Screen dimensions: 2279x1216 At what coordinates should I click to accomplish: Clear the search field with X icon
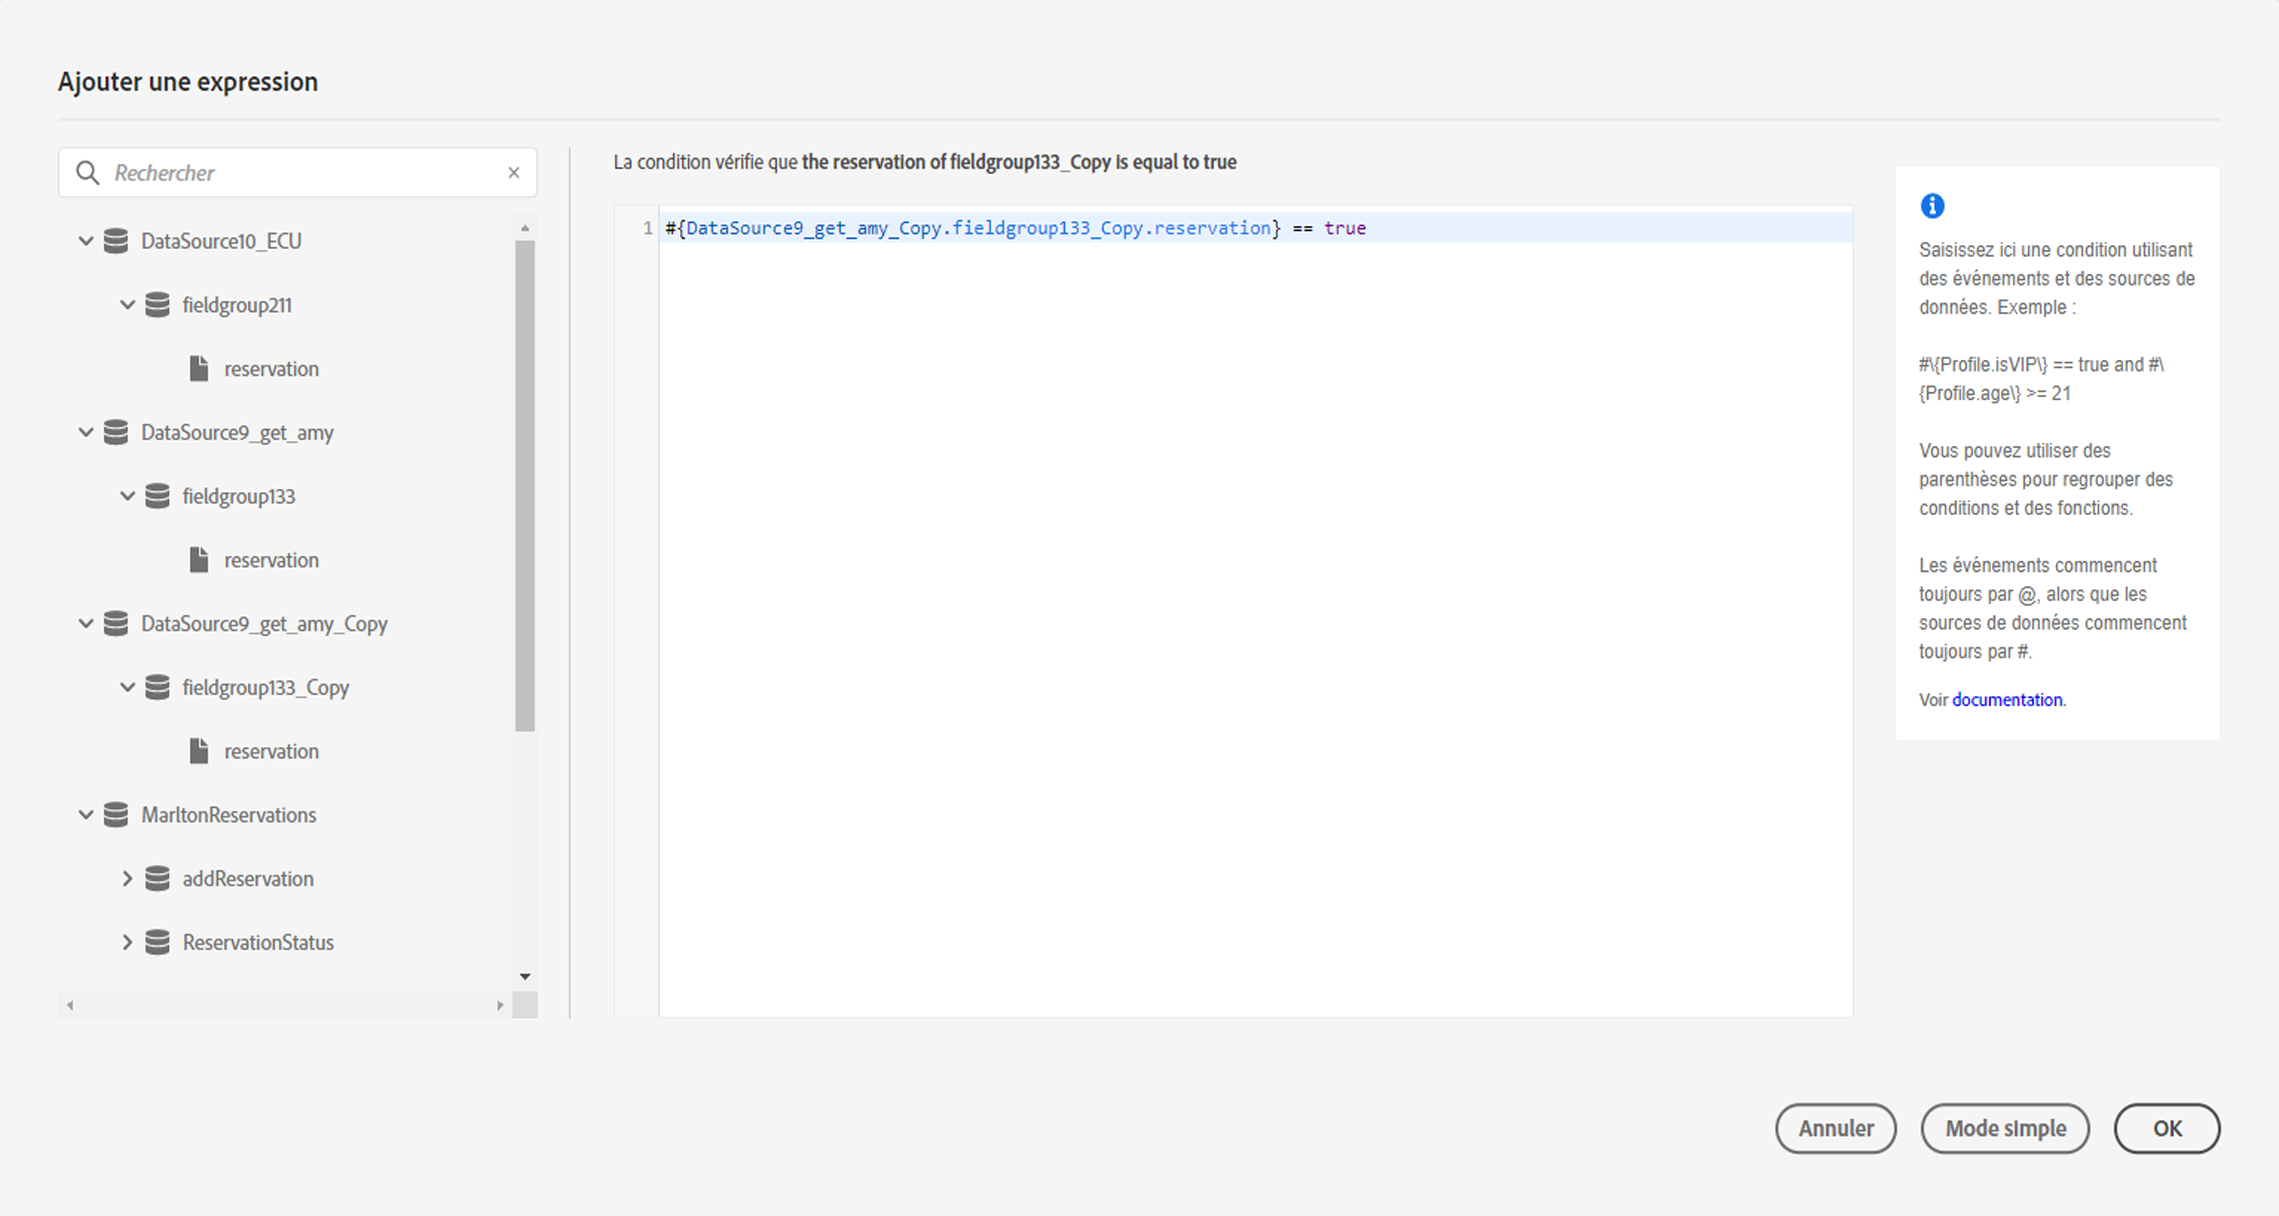514,173
